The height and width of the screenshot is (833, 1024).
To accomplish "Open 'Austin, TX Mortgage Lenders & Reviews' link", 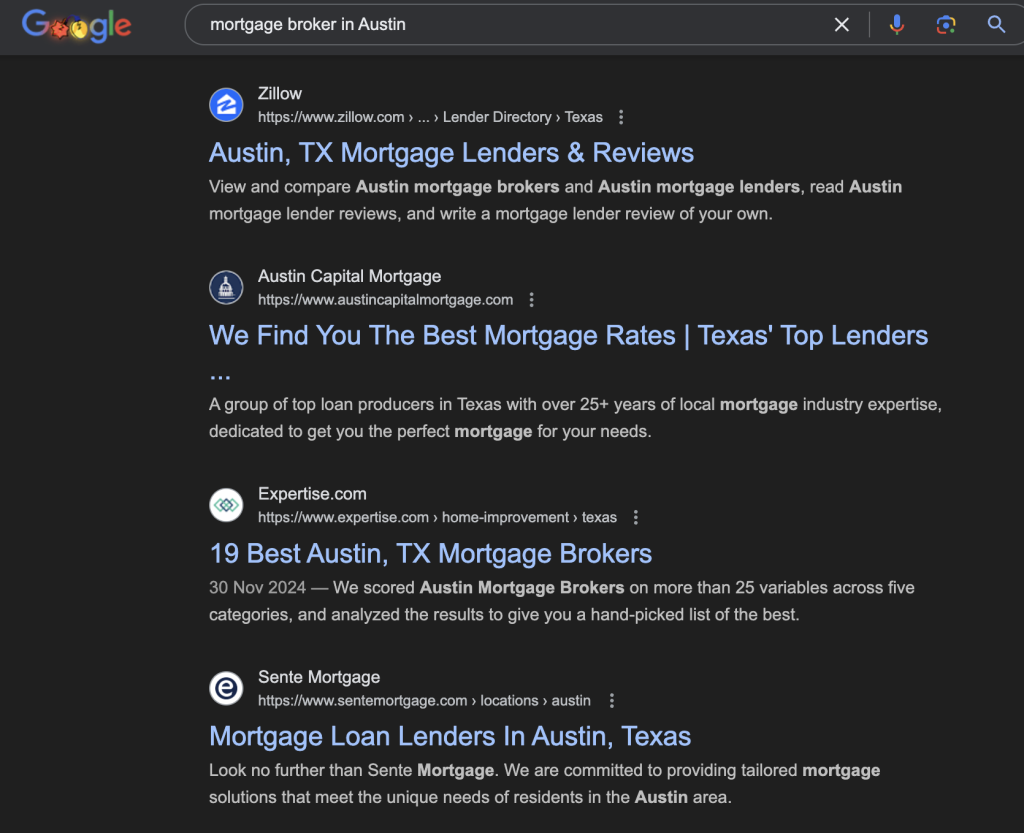I will click(451, 153).
